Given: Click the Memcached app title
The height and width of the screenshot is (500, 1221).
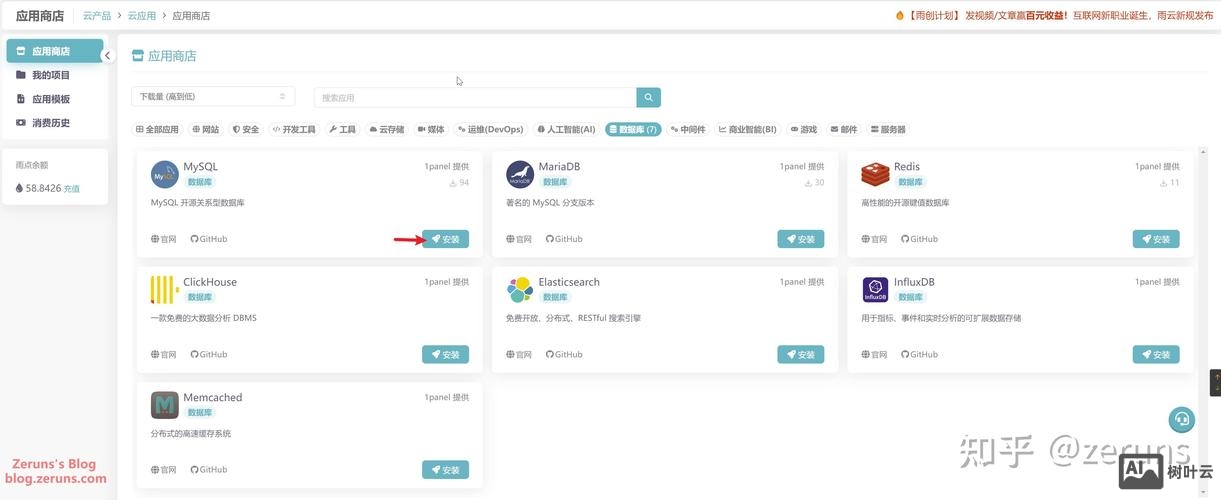Looking at the screenshot, I should coord(213,397).
